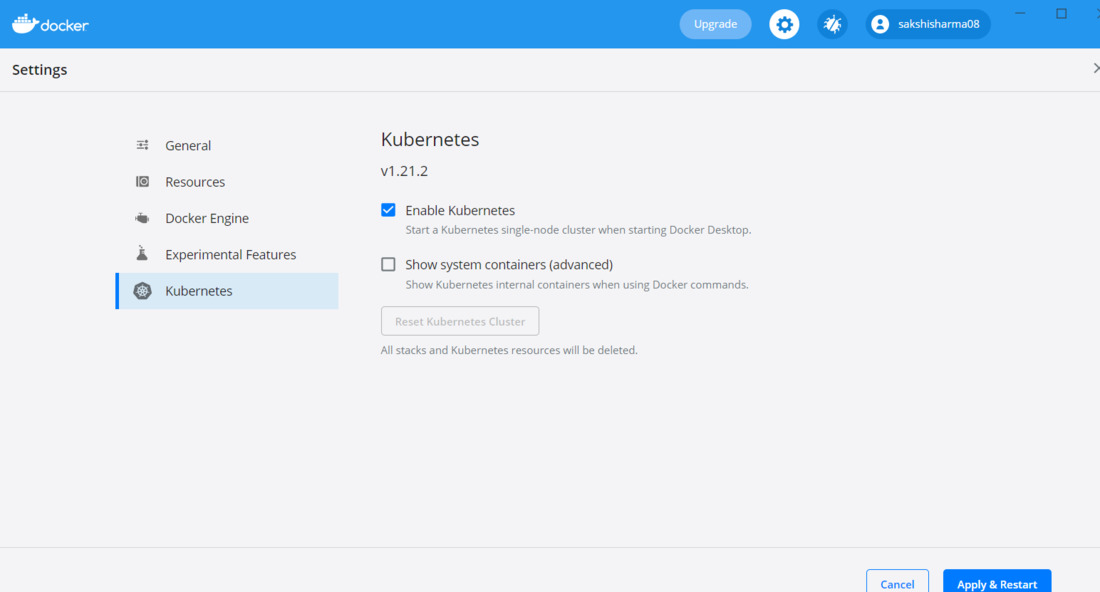Screen dimensions: 1100x592
Task: Click Reset Kubernetes Cluster button
Action: point(460,321)
